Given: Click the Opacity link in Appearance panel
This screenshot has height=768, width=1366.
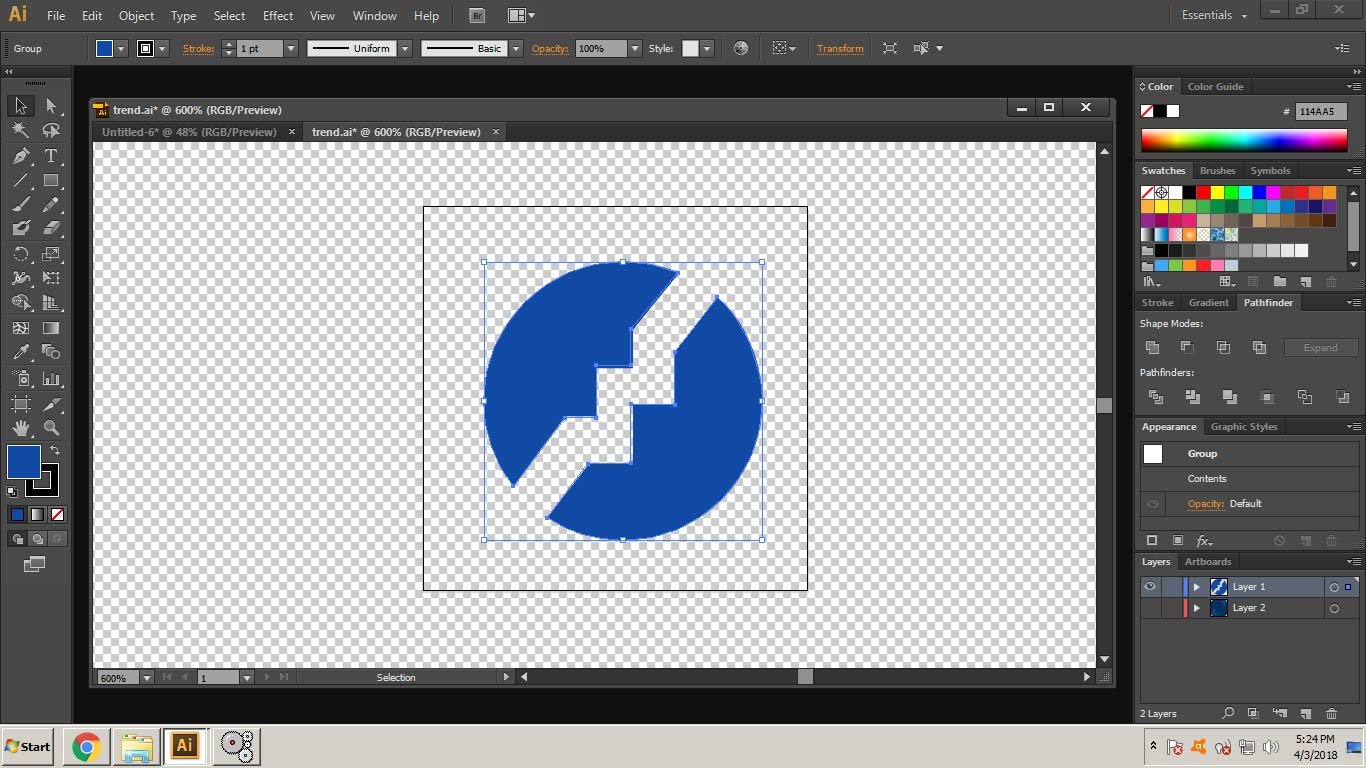Looking at the screenshot, I should [x=1206, y=504].
